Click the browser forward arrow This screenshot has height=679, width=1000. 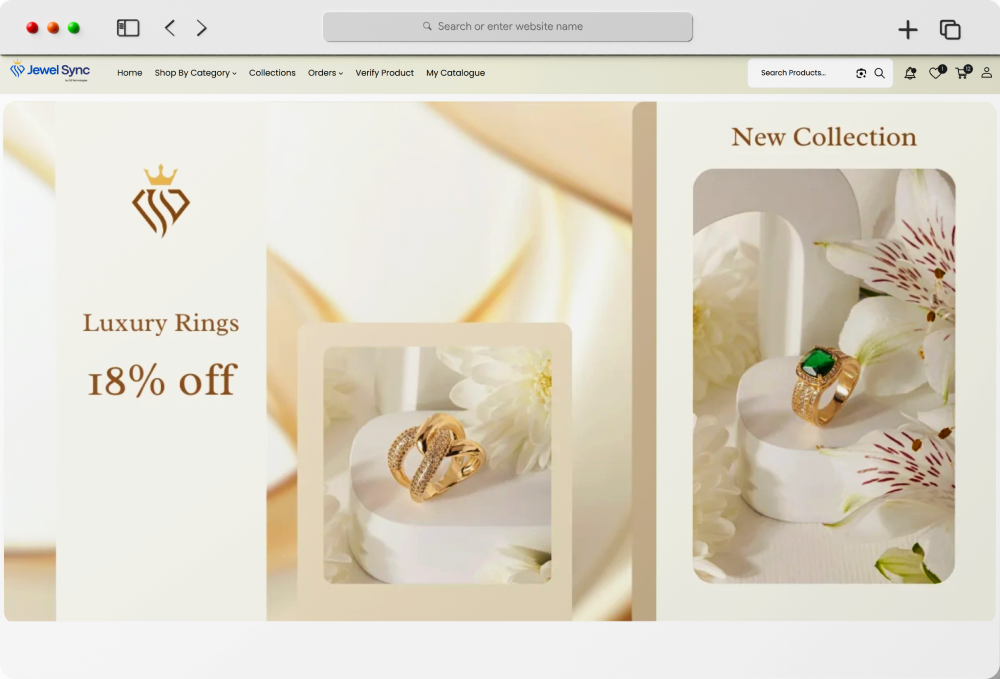[x=201, y=28]
